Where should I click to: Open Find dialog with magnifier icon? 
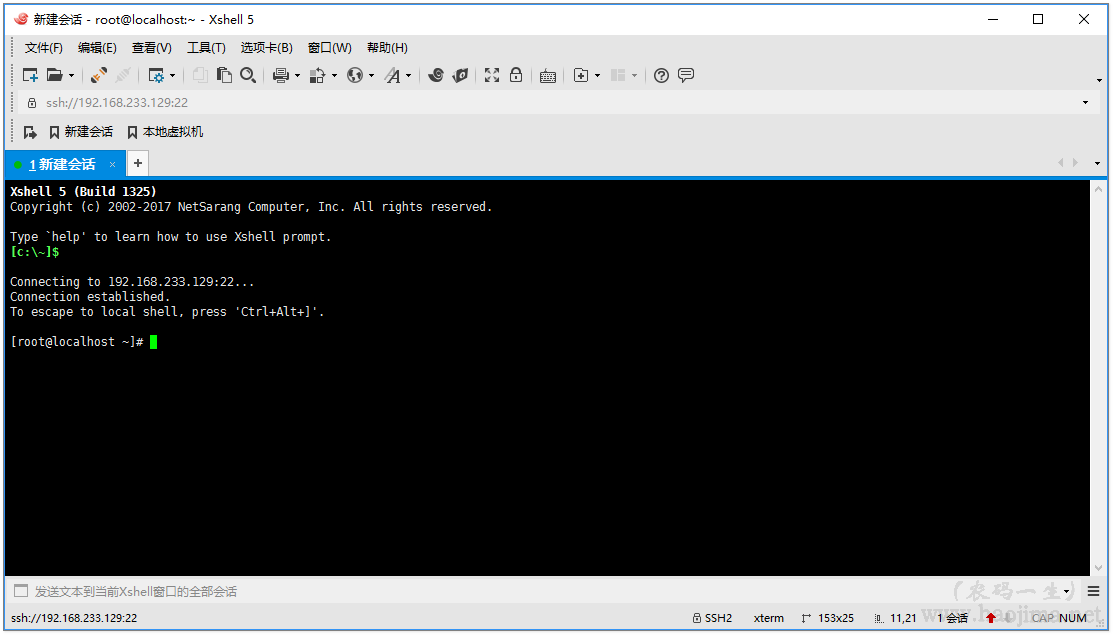pos(247,75)
